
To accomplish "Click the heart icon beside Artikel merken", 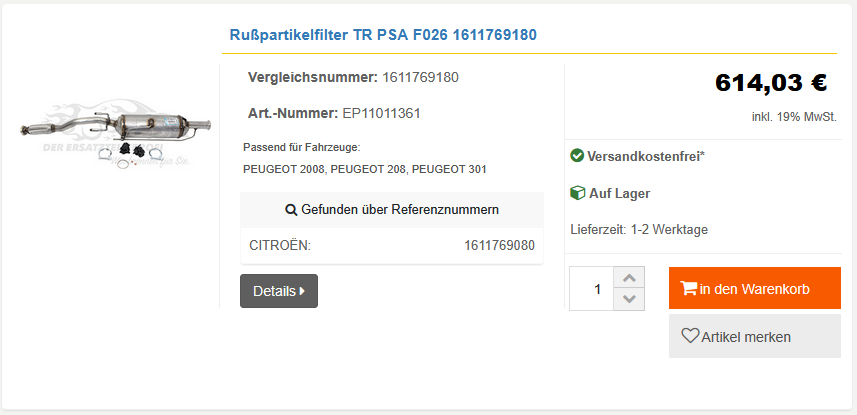I will (x=690, y=336).
